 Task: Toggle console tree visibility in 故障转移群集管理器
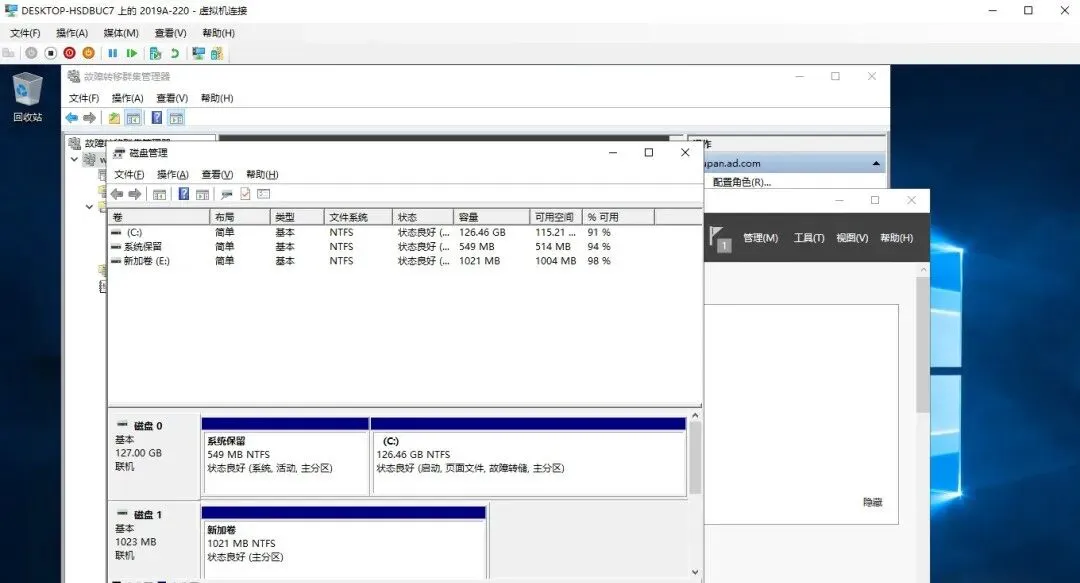pyautogui.click(x=133, y=117)
